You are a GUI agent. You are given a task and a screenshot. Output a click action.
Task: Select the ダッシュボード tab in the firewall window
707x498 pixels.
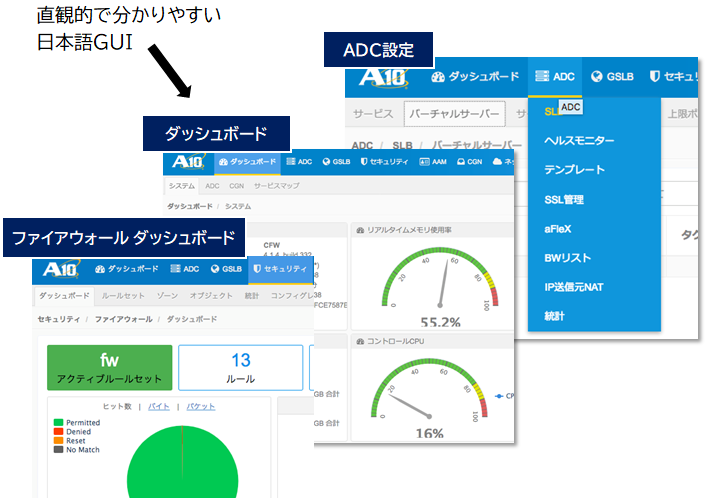pos(64,296)
